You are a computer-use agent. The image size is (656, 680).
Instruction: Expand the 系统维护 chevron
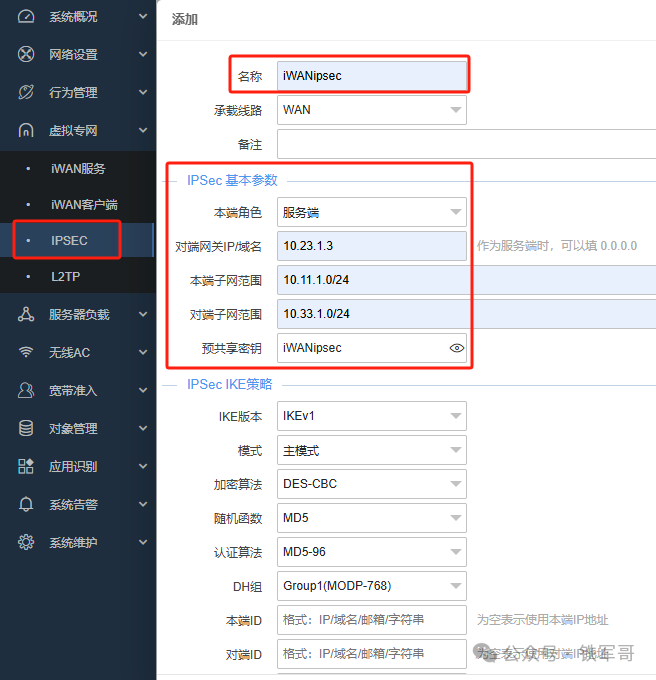[143, 542]
